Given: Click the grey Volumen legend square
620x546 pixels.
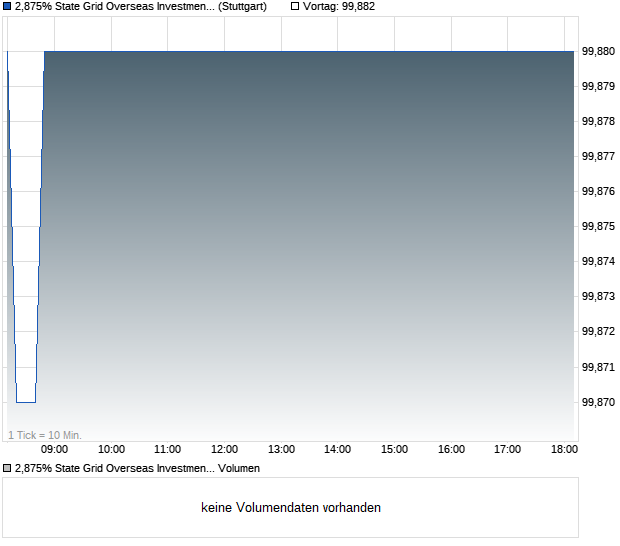Looking at the screenshot, I should pos(7,469).
